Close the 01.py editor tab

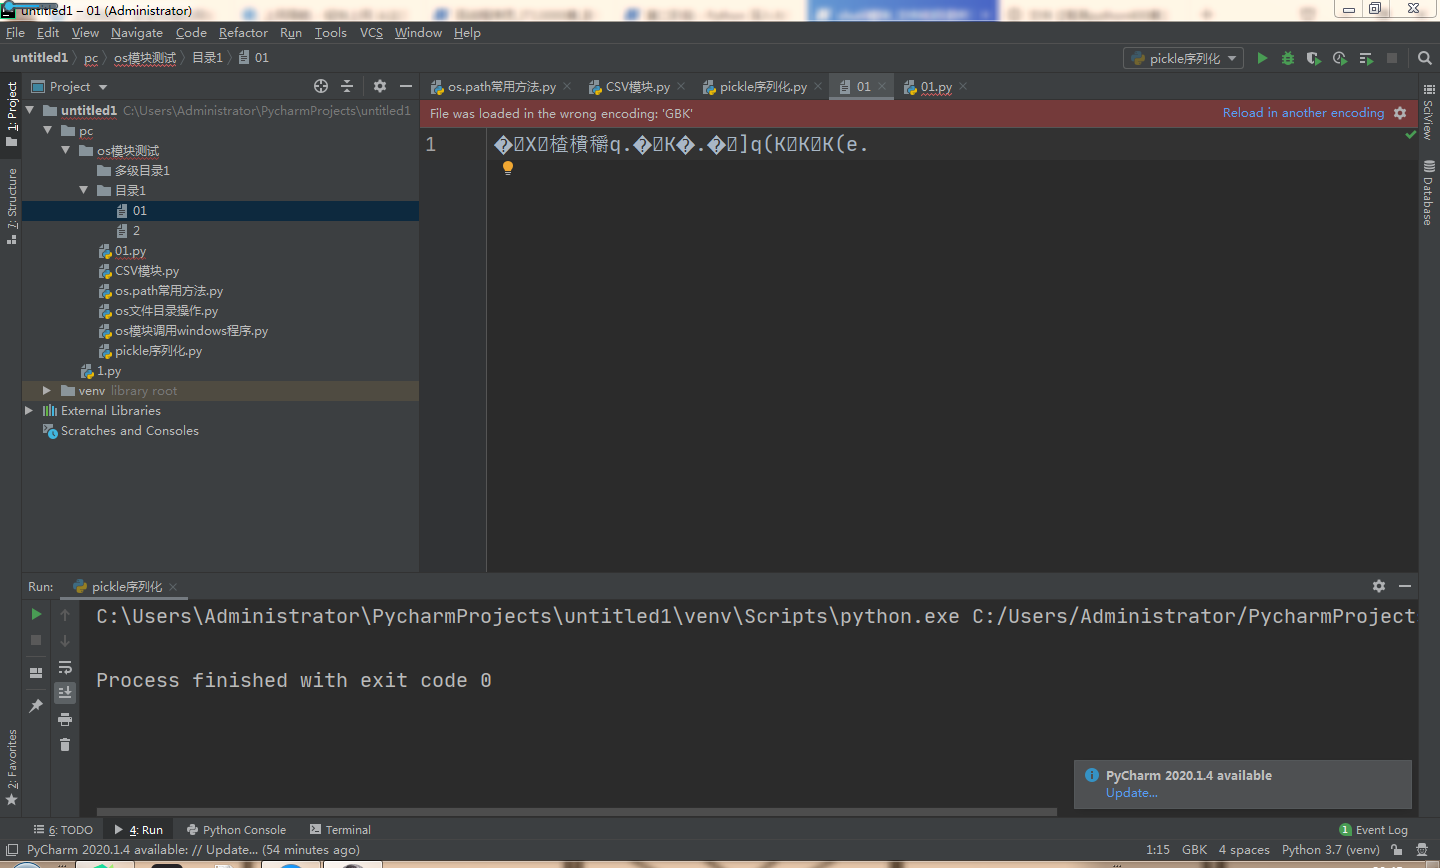pos(963,87)
